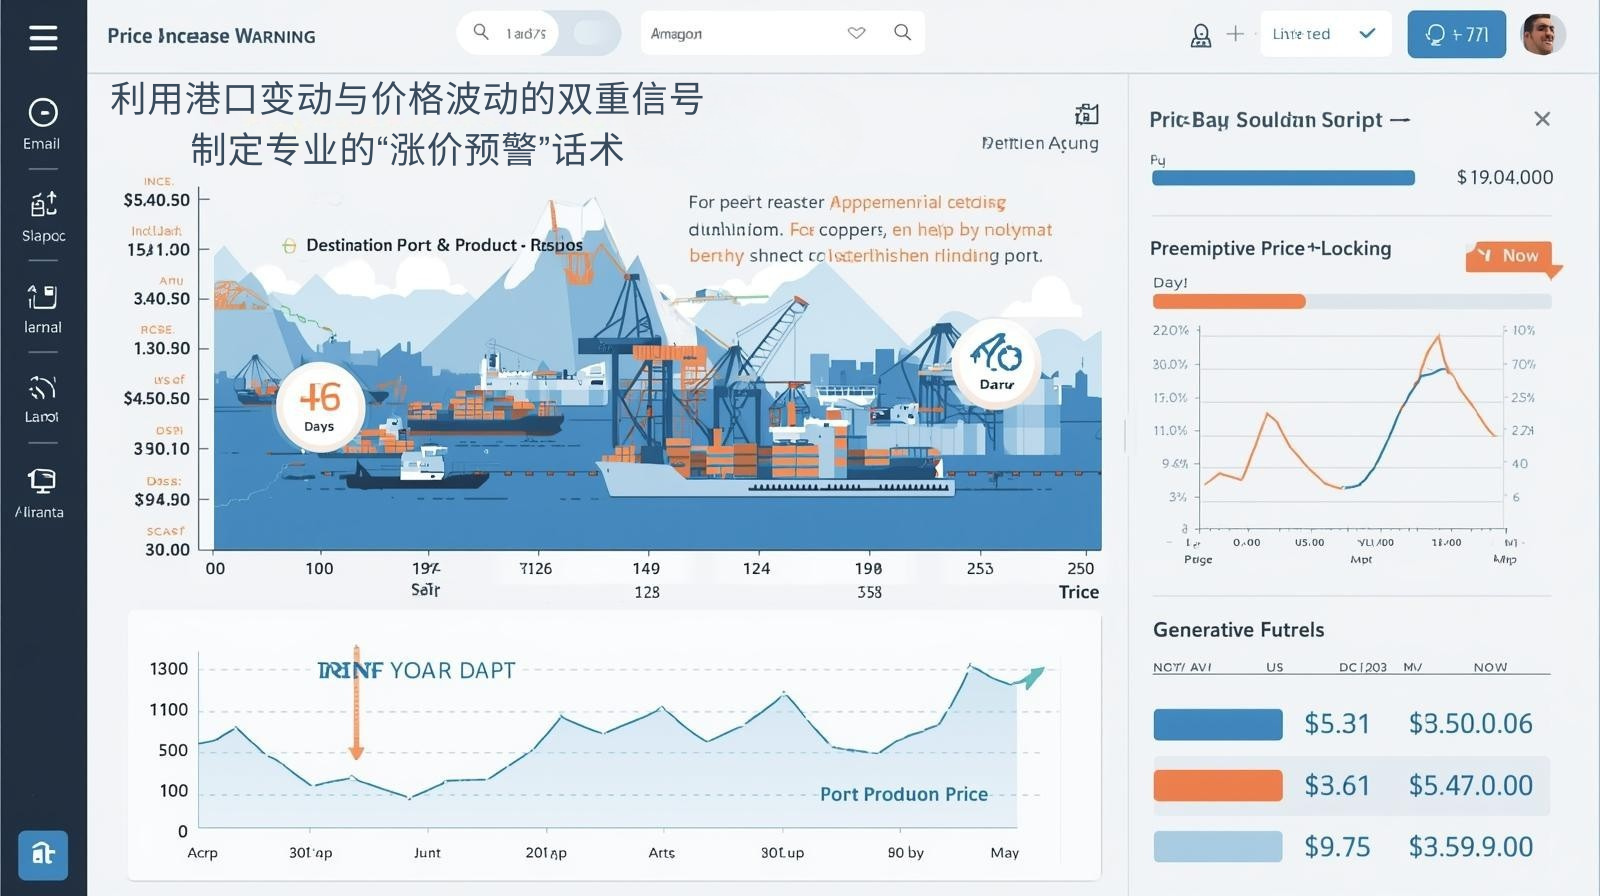
Task: Click the blue progress bar near $19.04.000
Action: [1283, 178]
